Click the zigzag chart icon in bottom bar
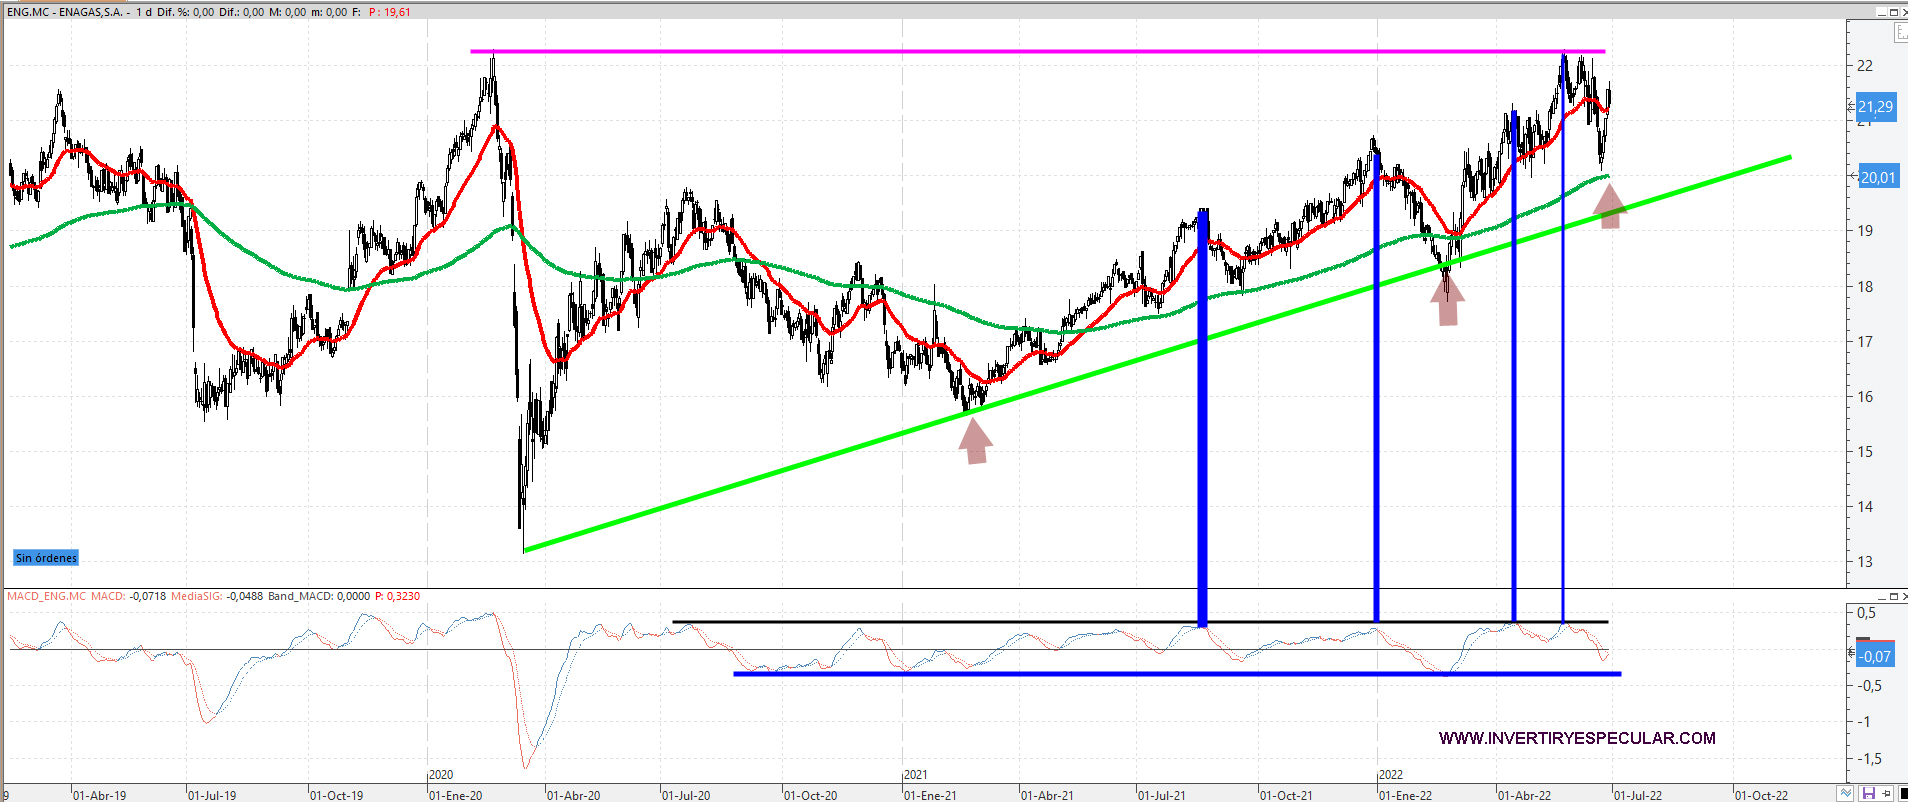Screen dimensions: 1908x802 [x=1845, y=794]
